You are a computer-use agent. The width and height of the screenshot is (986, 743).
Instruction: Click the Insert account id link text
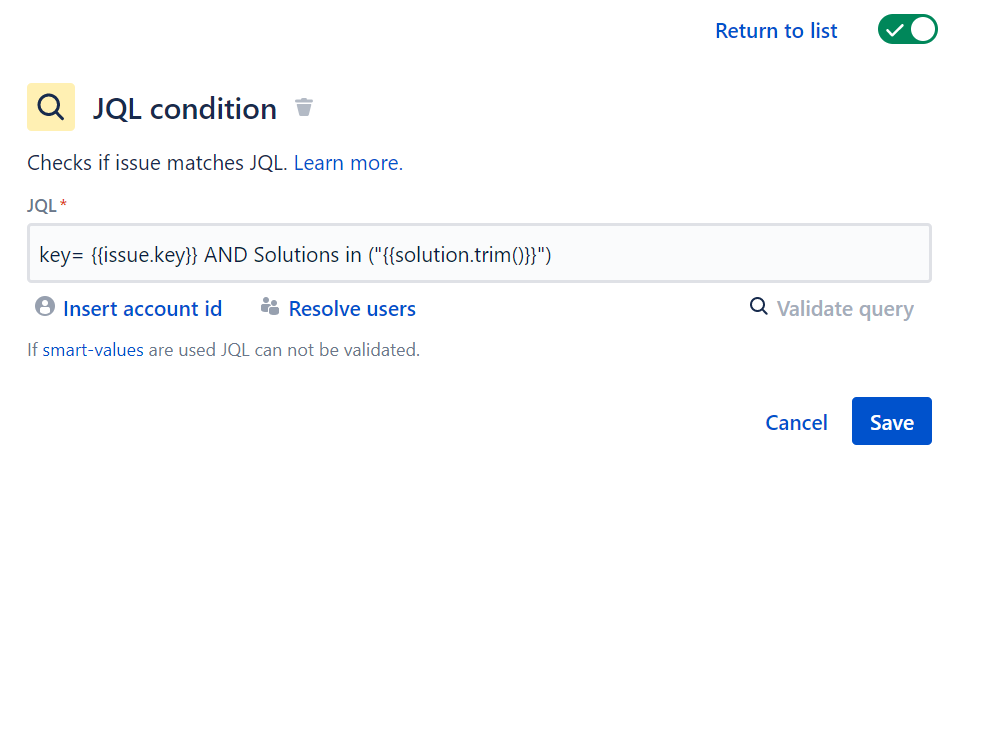pyautogui.click(x=143, y=309)
